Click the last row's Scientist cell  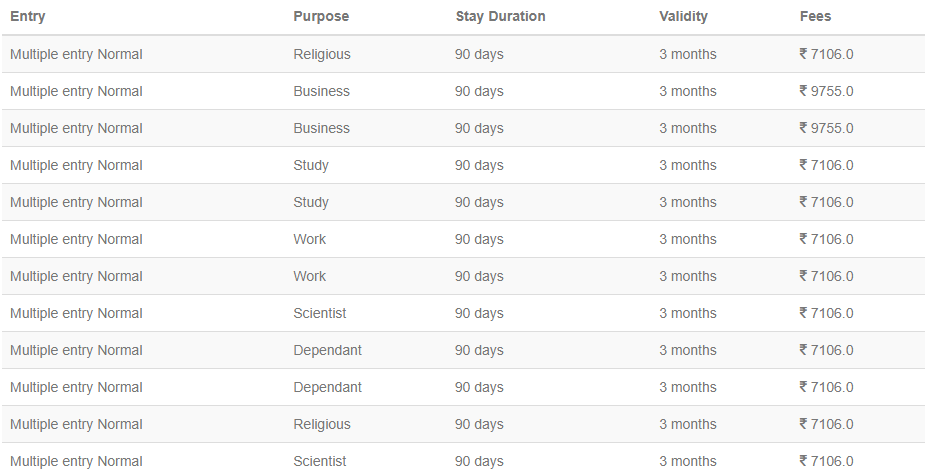point(319,461)
